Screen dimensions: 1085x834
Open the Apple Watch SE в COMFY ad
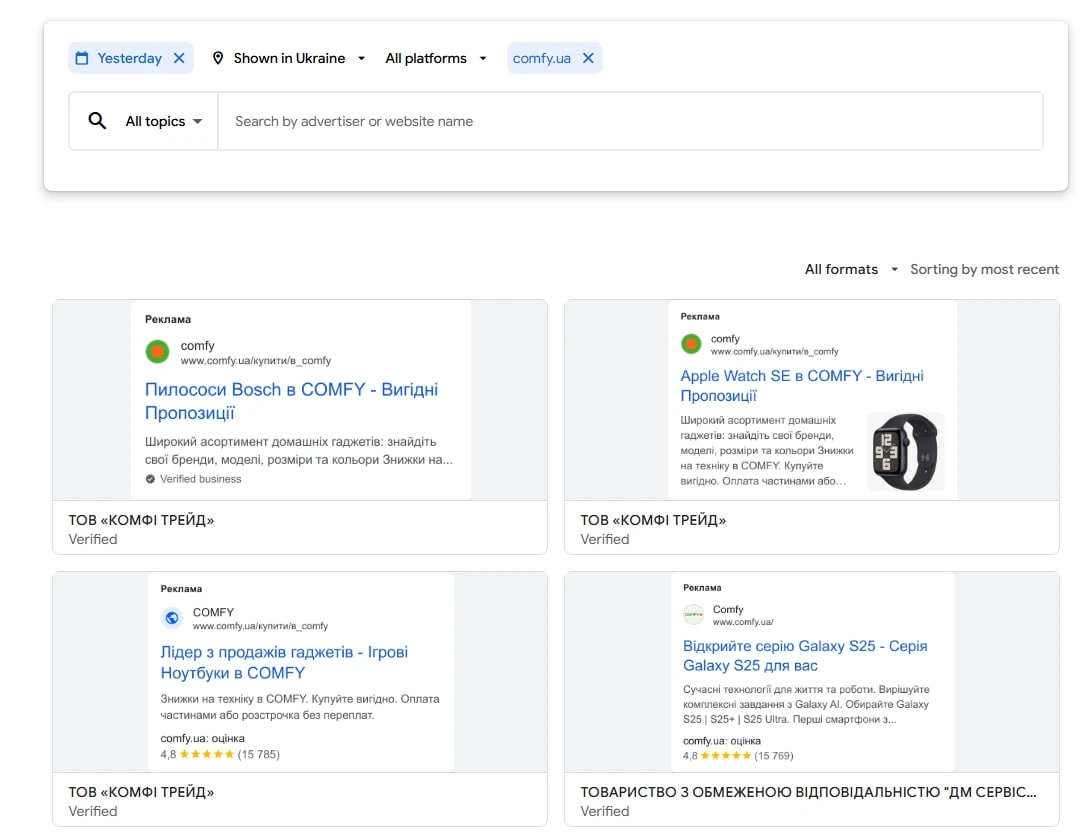(x=801, y=386)
